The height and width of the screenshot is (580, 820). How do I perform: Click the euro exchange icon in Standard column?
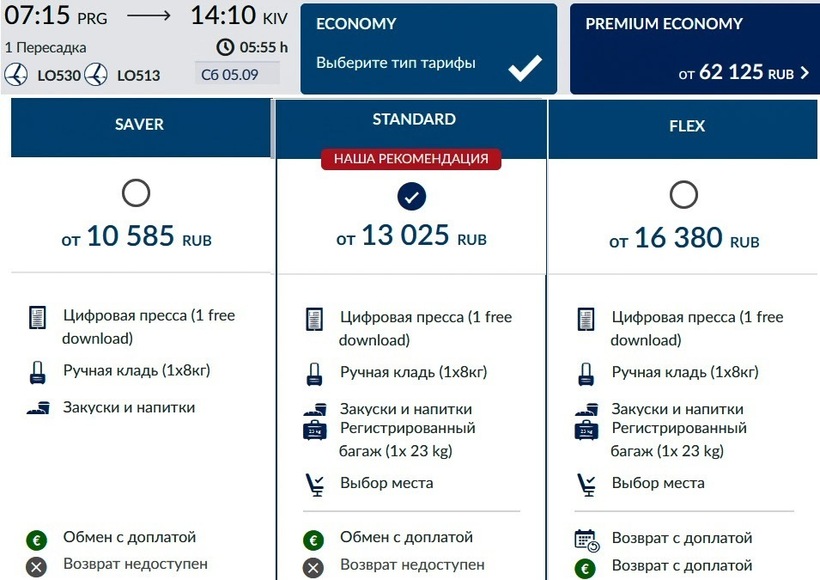tap(314, 540)
